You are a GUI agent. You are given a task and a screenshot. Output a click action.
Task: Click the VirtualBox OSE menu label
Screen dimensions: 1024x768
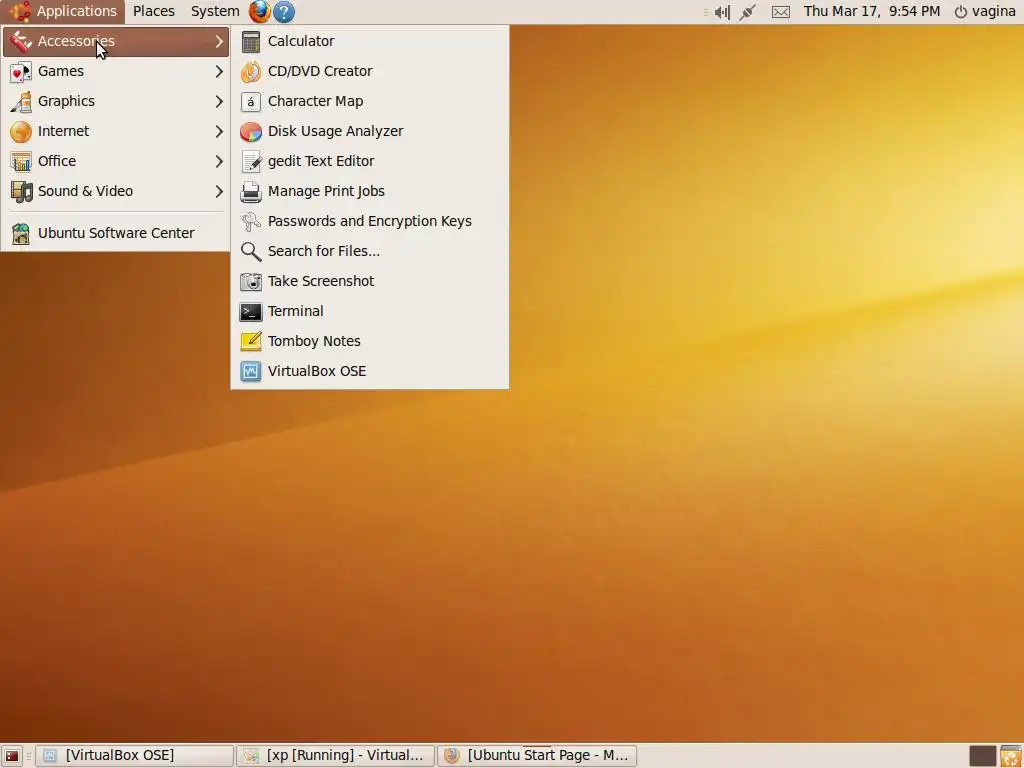[317, 372]
